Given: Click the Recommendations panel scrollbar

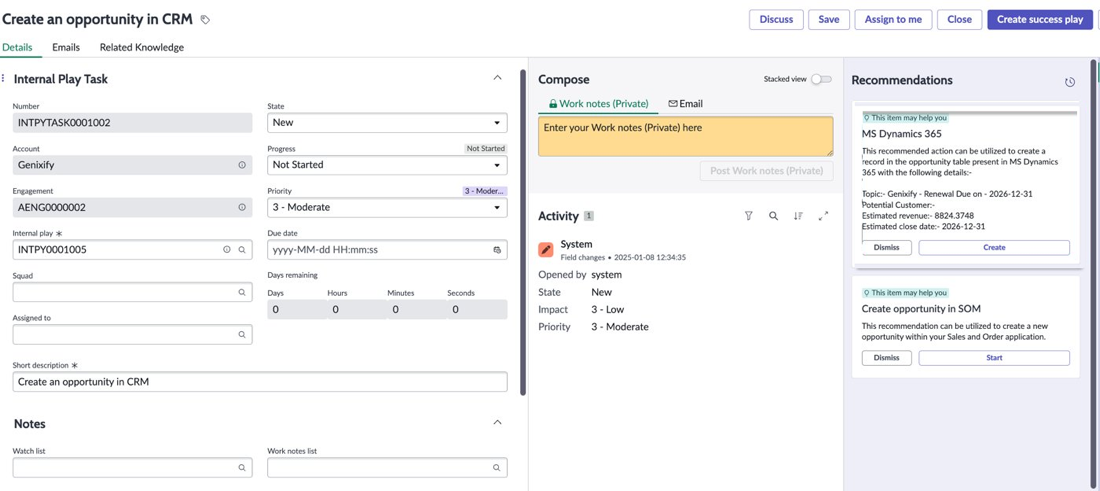Looking at the screenshot, I should (x=1094, y=274).
